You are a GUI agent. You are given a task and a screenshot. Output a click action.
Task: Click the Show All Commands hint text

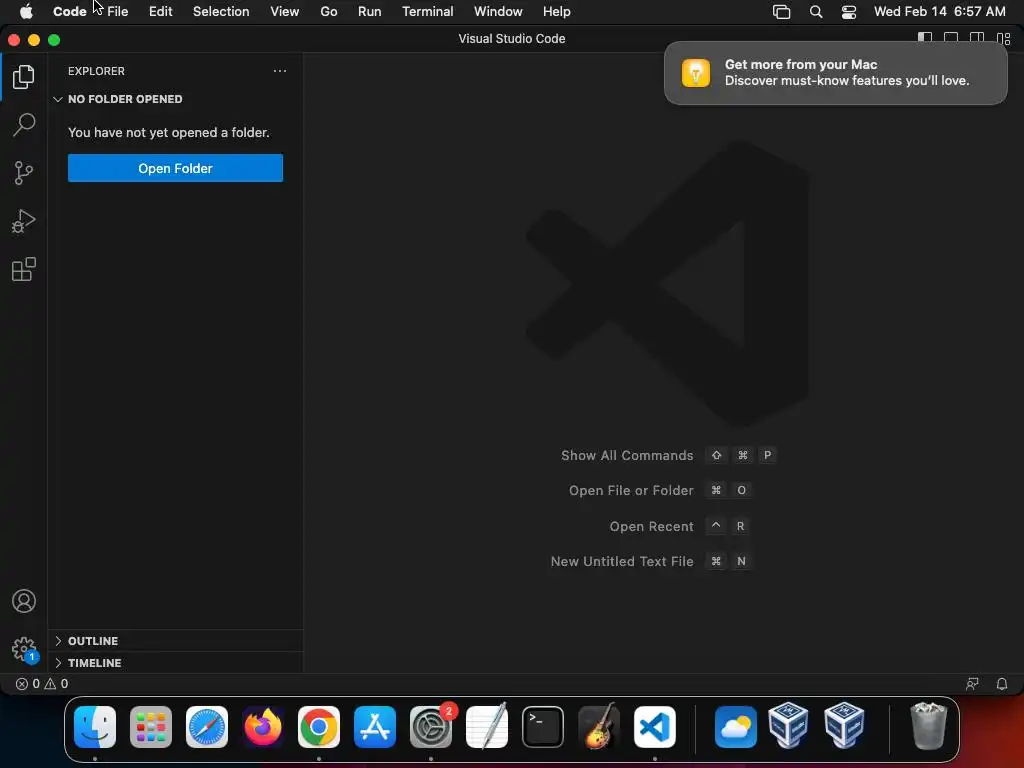(627, 455)
